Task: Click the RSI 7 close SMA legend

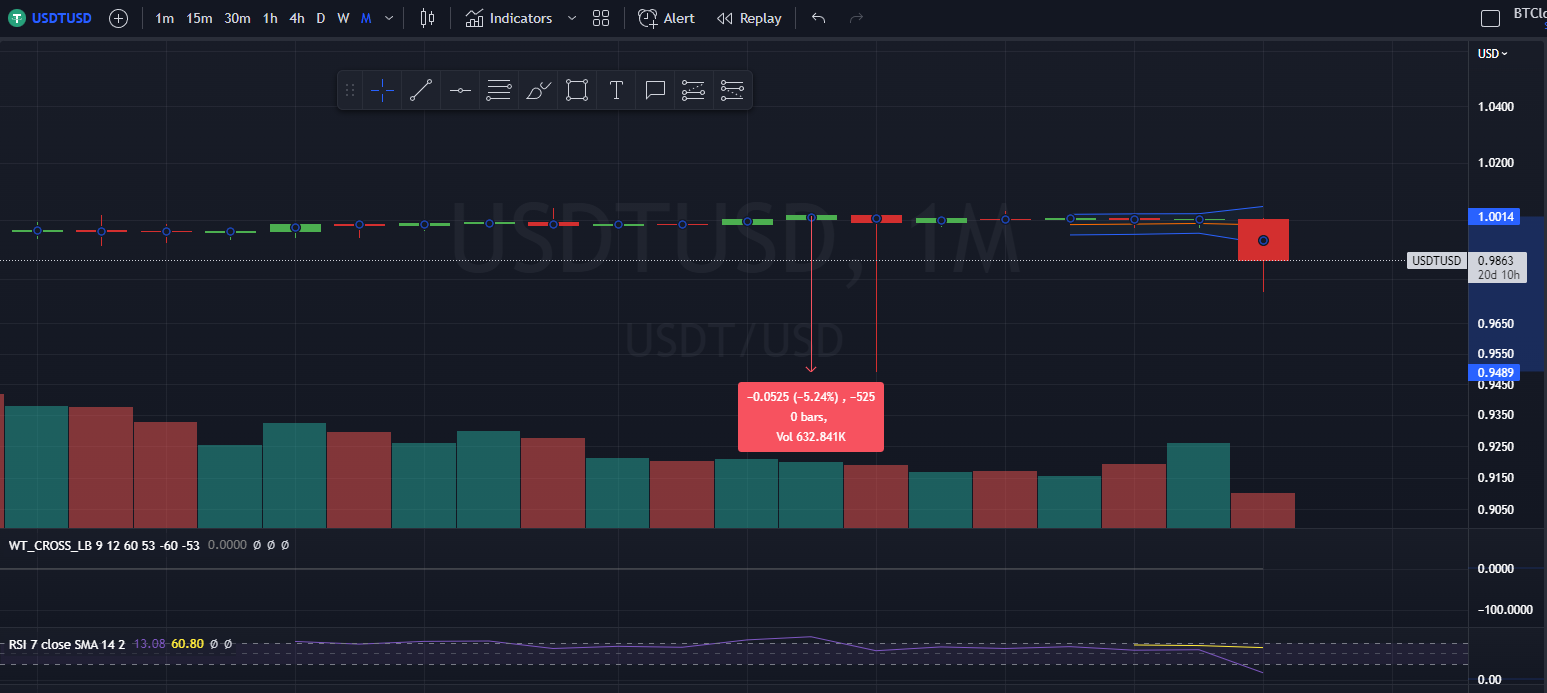Action: pyautogui.click(x=67, y=644)
